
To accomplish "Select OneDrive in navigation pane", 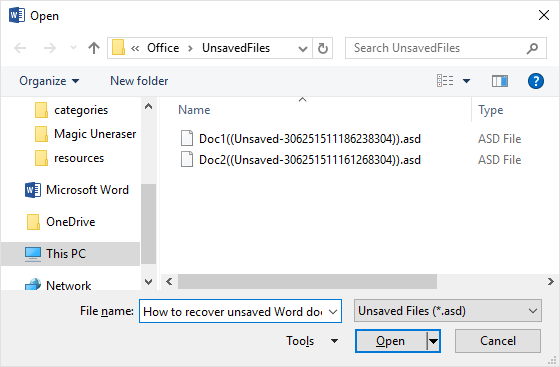I will pyautogui.click(x=61, y=222).
